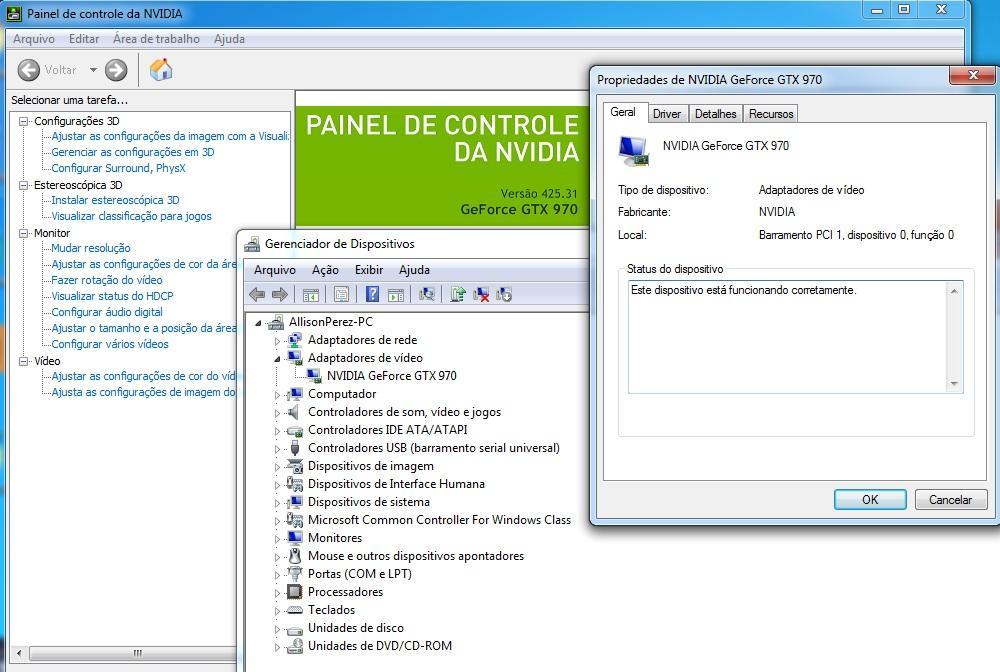Click the Help icon in Device Manager toolbar
The image size is (1000, 672).
pyautogui.click(x=372, y=294)
